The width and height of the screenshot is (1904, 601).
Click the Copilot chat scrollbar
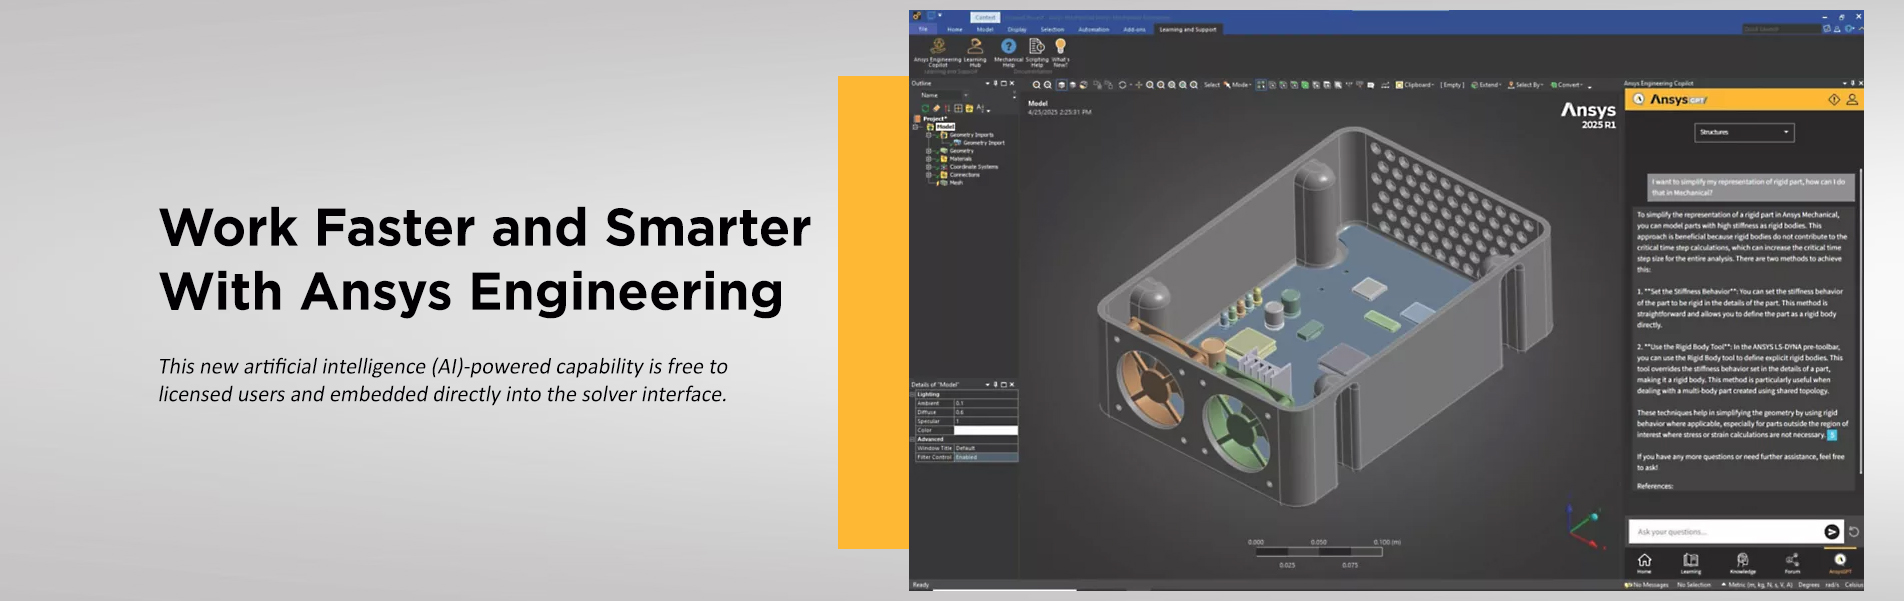click(x=1860, y=320)
